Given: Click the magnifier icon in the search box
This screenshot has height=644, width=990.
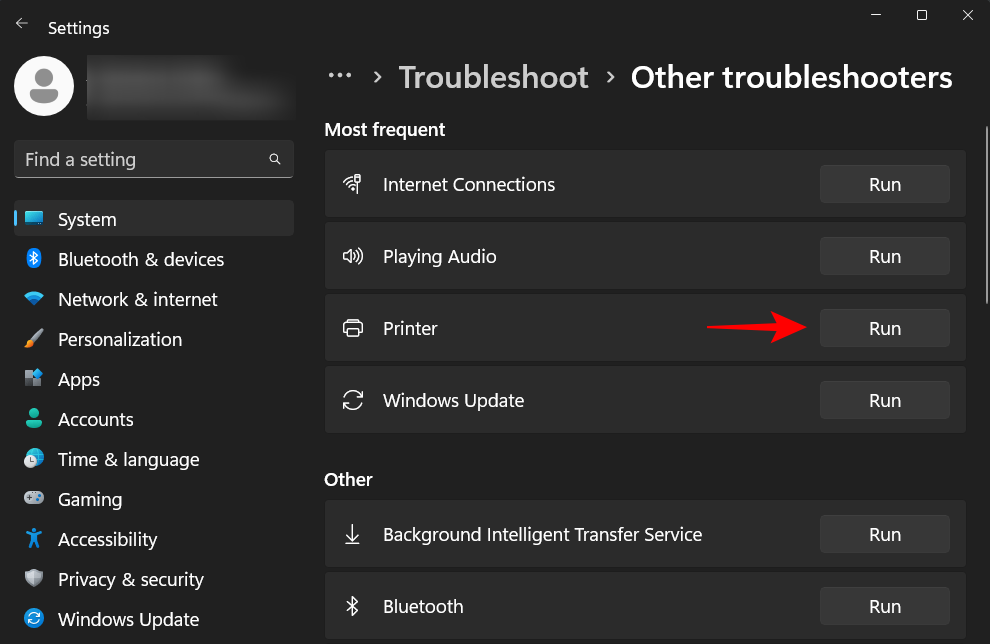Looking at the screenshot, I should [x=275, y=159].
